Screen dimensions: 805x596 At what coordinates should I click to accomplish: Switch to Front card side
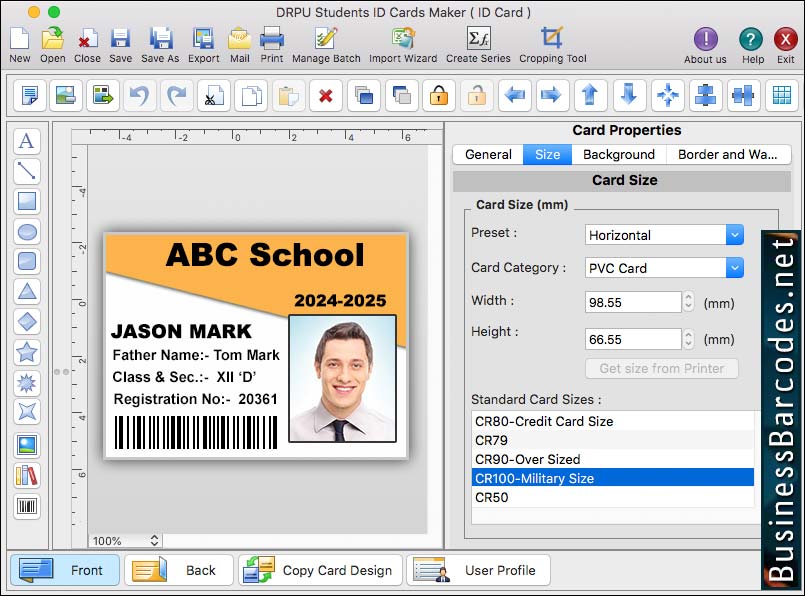pyautogui.click(x=65, y=570)
